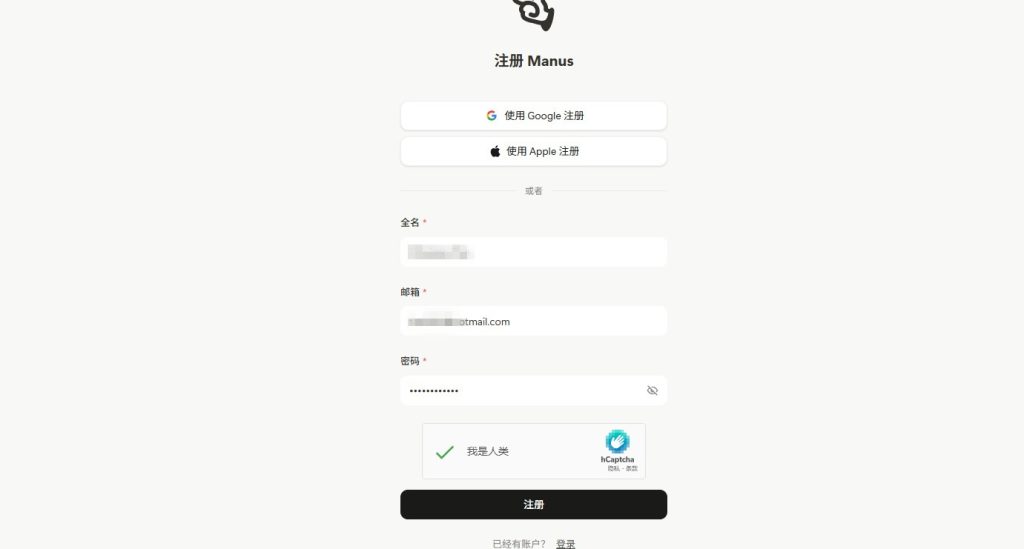Open the 登录 login link
The image size is (1024, 549).
(566, 544)
